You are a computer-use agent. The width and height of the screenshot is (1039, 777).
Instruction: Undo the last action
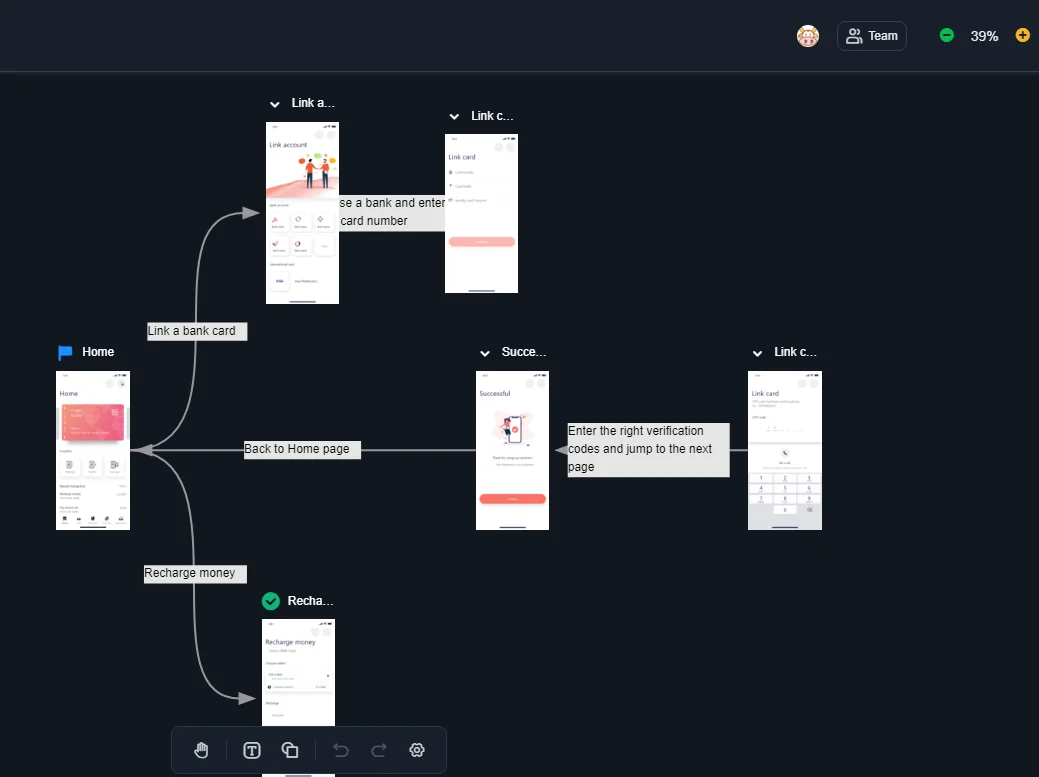341,750
